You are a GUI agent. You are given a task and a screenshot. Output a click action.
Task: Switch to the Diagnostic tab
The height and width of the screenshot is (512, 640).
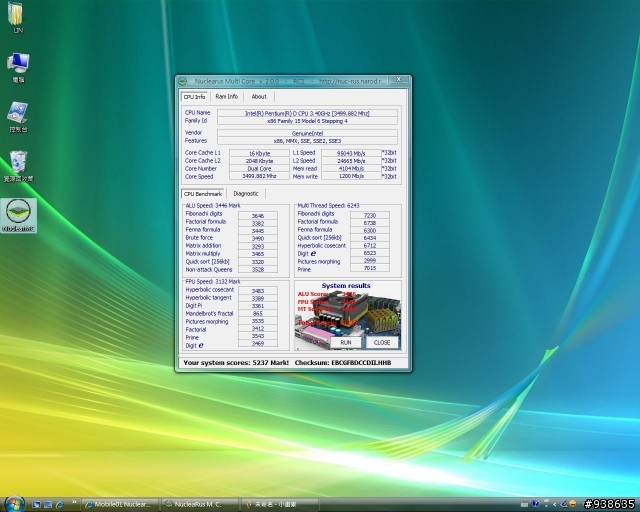pos(246,194)
